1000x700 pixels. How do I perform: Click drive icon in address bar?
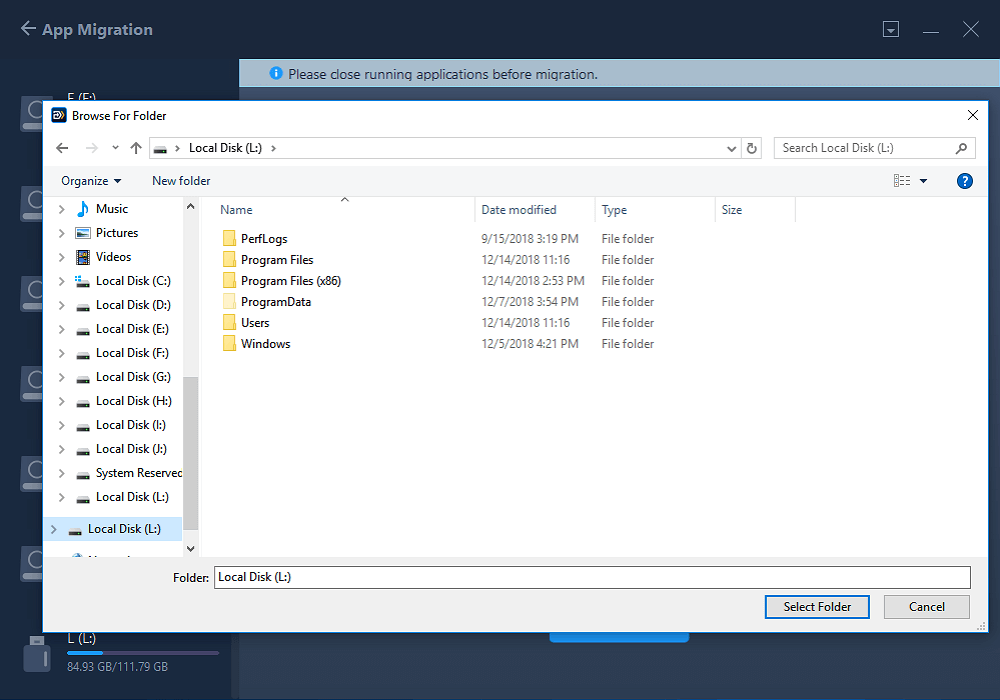(161, 149)
